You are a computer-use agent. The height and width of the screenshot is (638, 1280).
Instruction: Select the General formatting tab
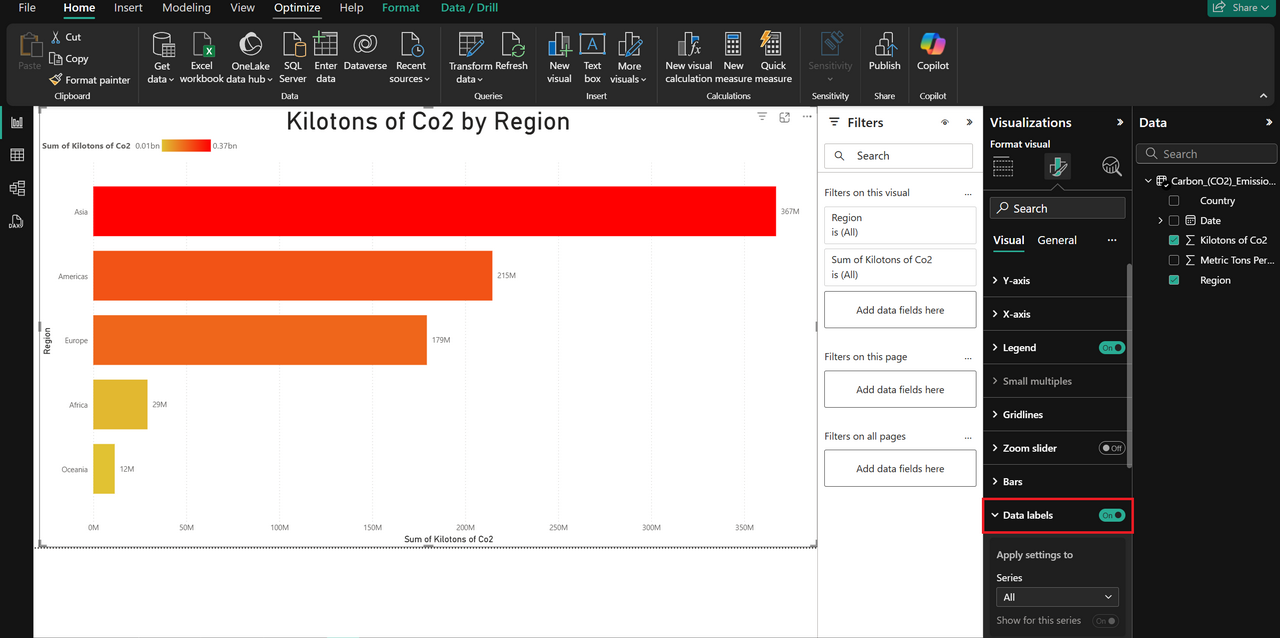click(x=1057, y=240)
